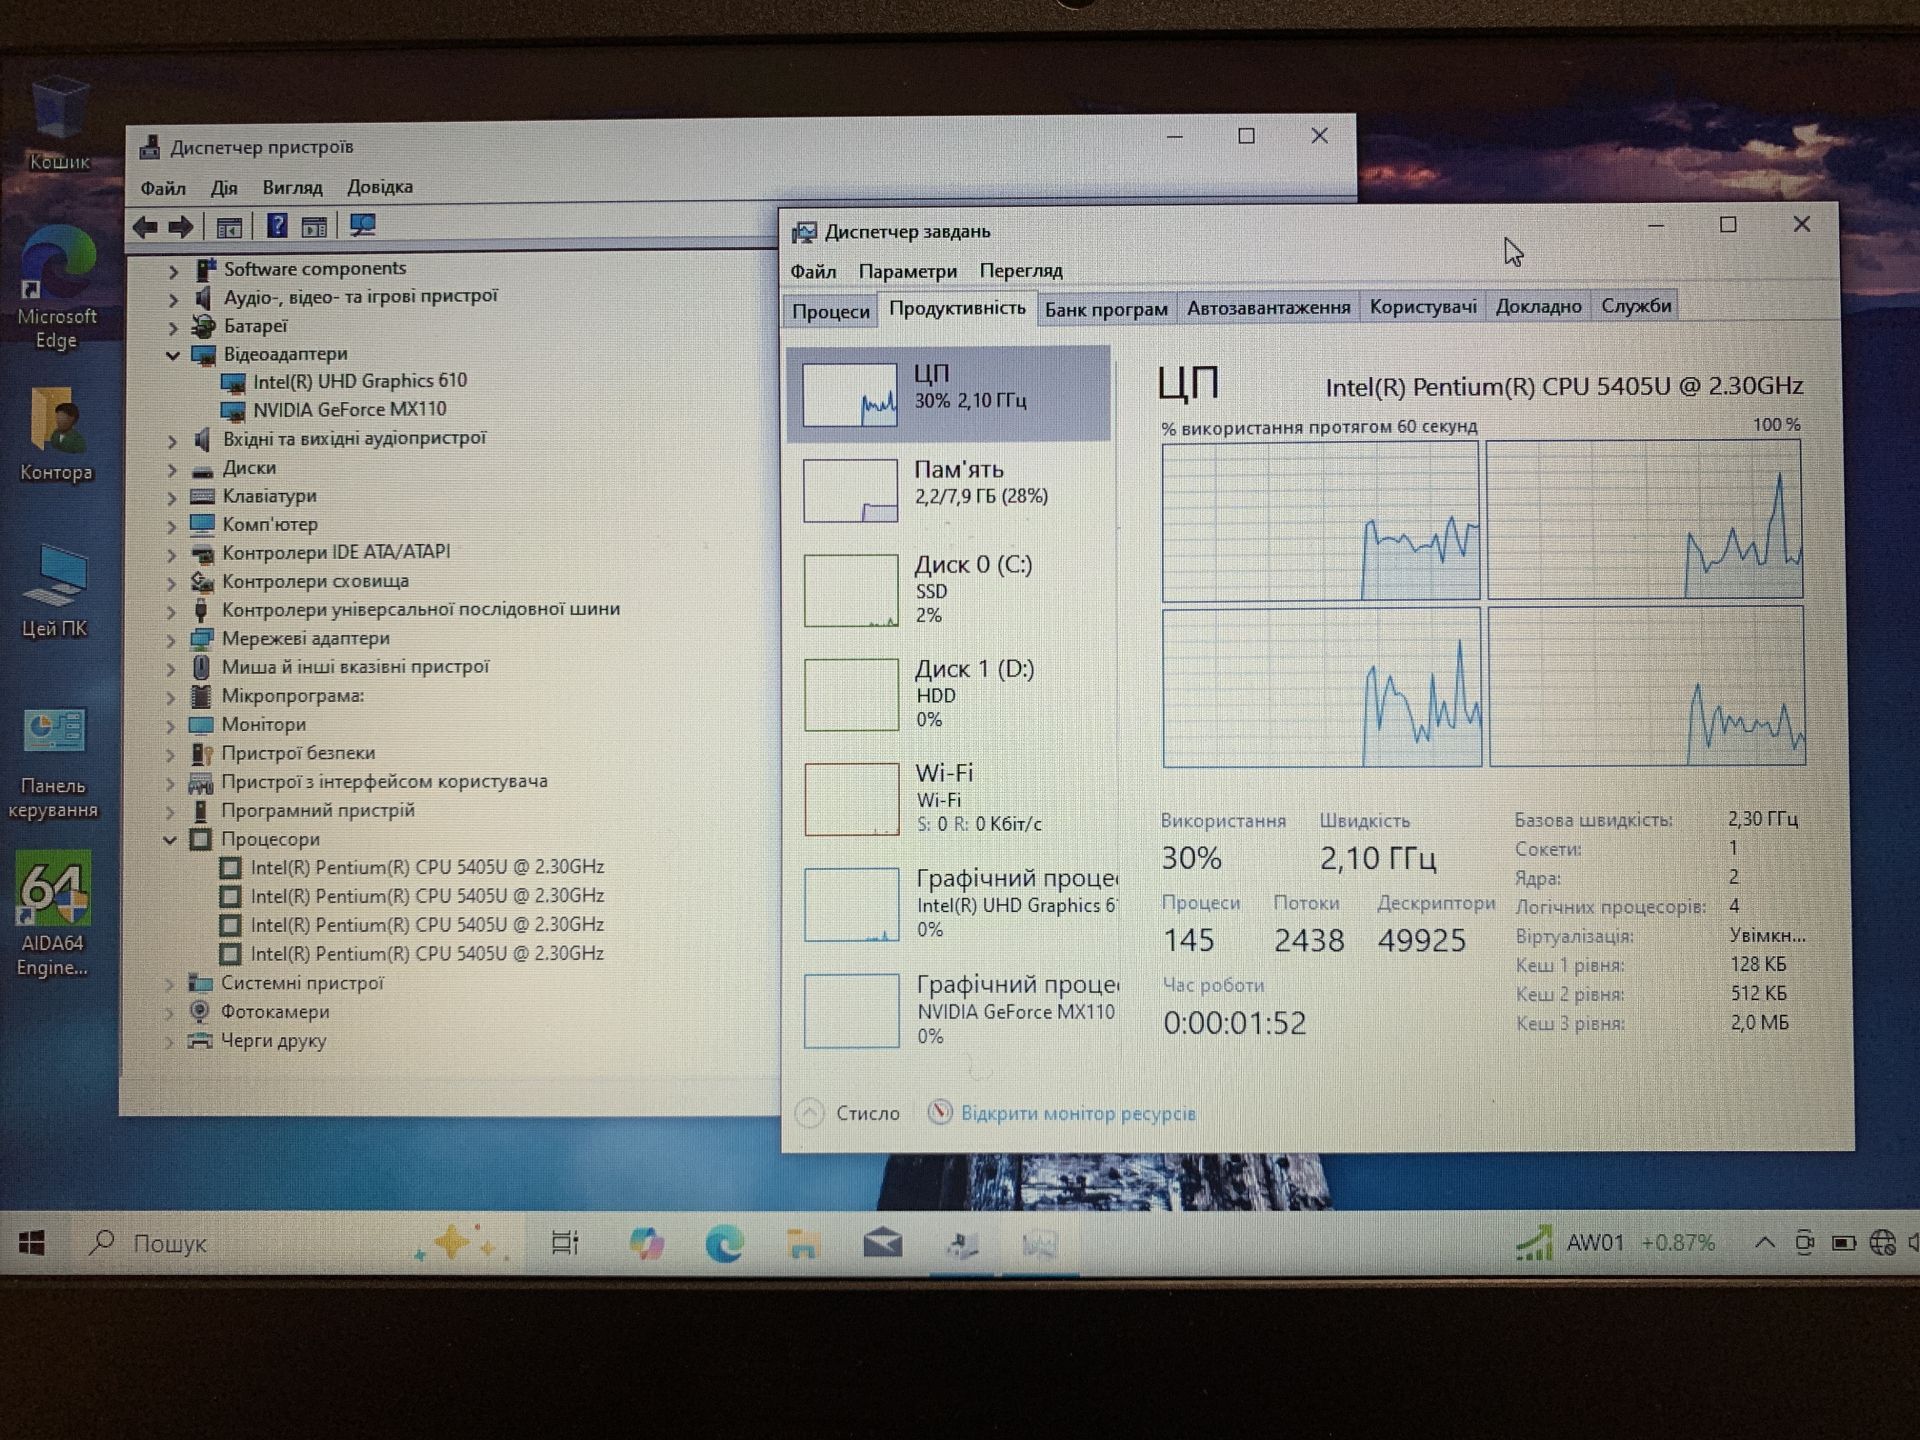Click the forward arrow in Device Manager toolbar

tap(181, 227)
